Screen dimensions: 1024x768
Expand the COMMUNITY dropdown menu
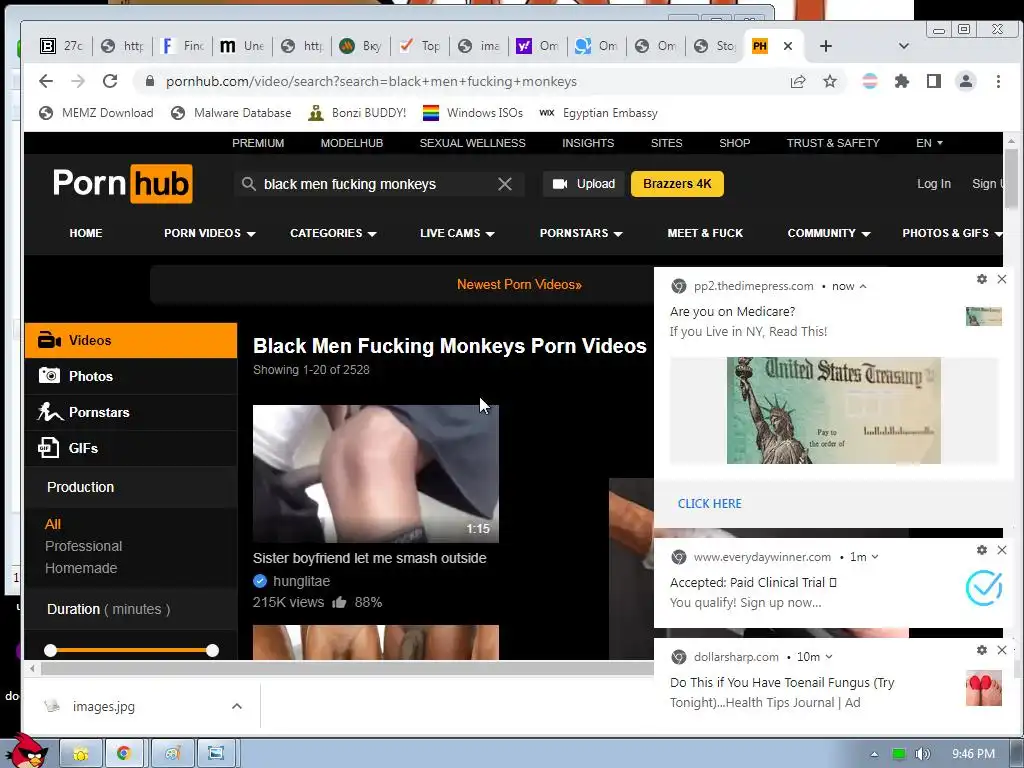pos(829,233)
